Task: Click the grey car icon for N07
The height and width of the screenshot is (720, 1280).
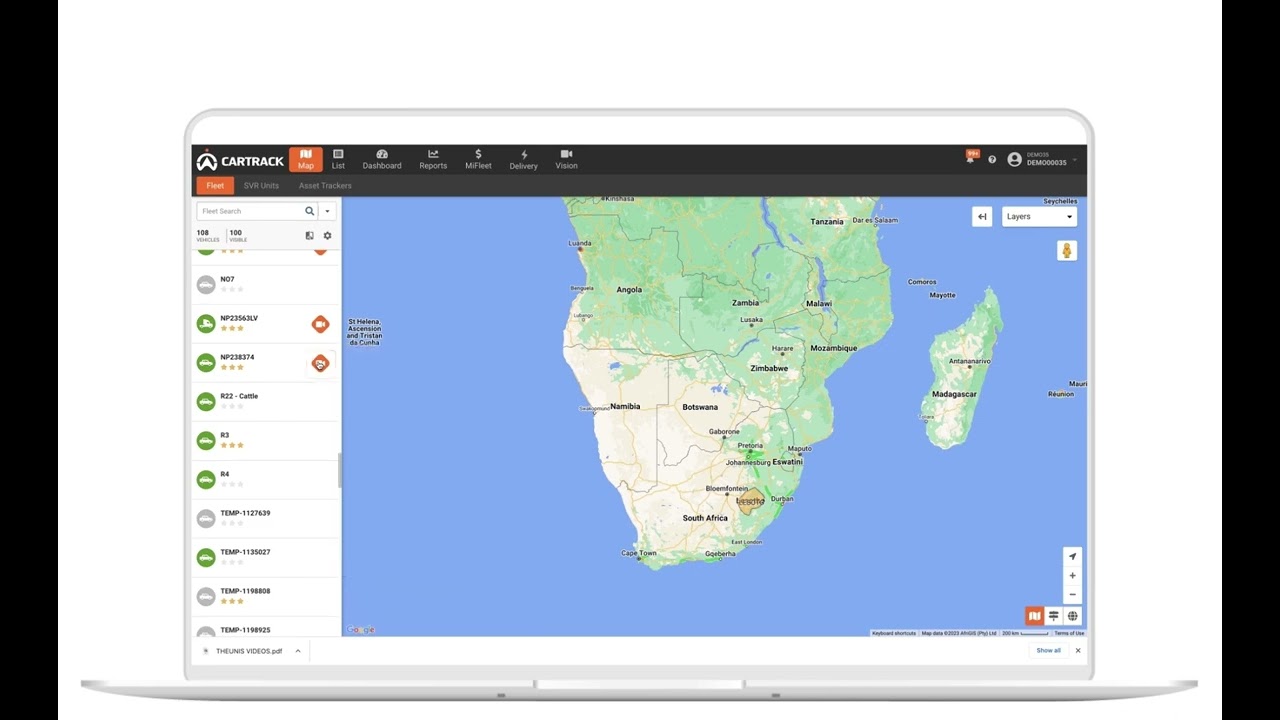Action: (206, 285)
